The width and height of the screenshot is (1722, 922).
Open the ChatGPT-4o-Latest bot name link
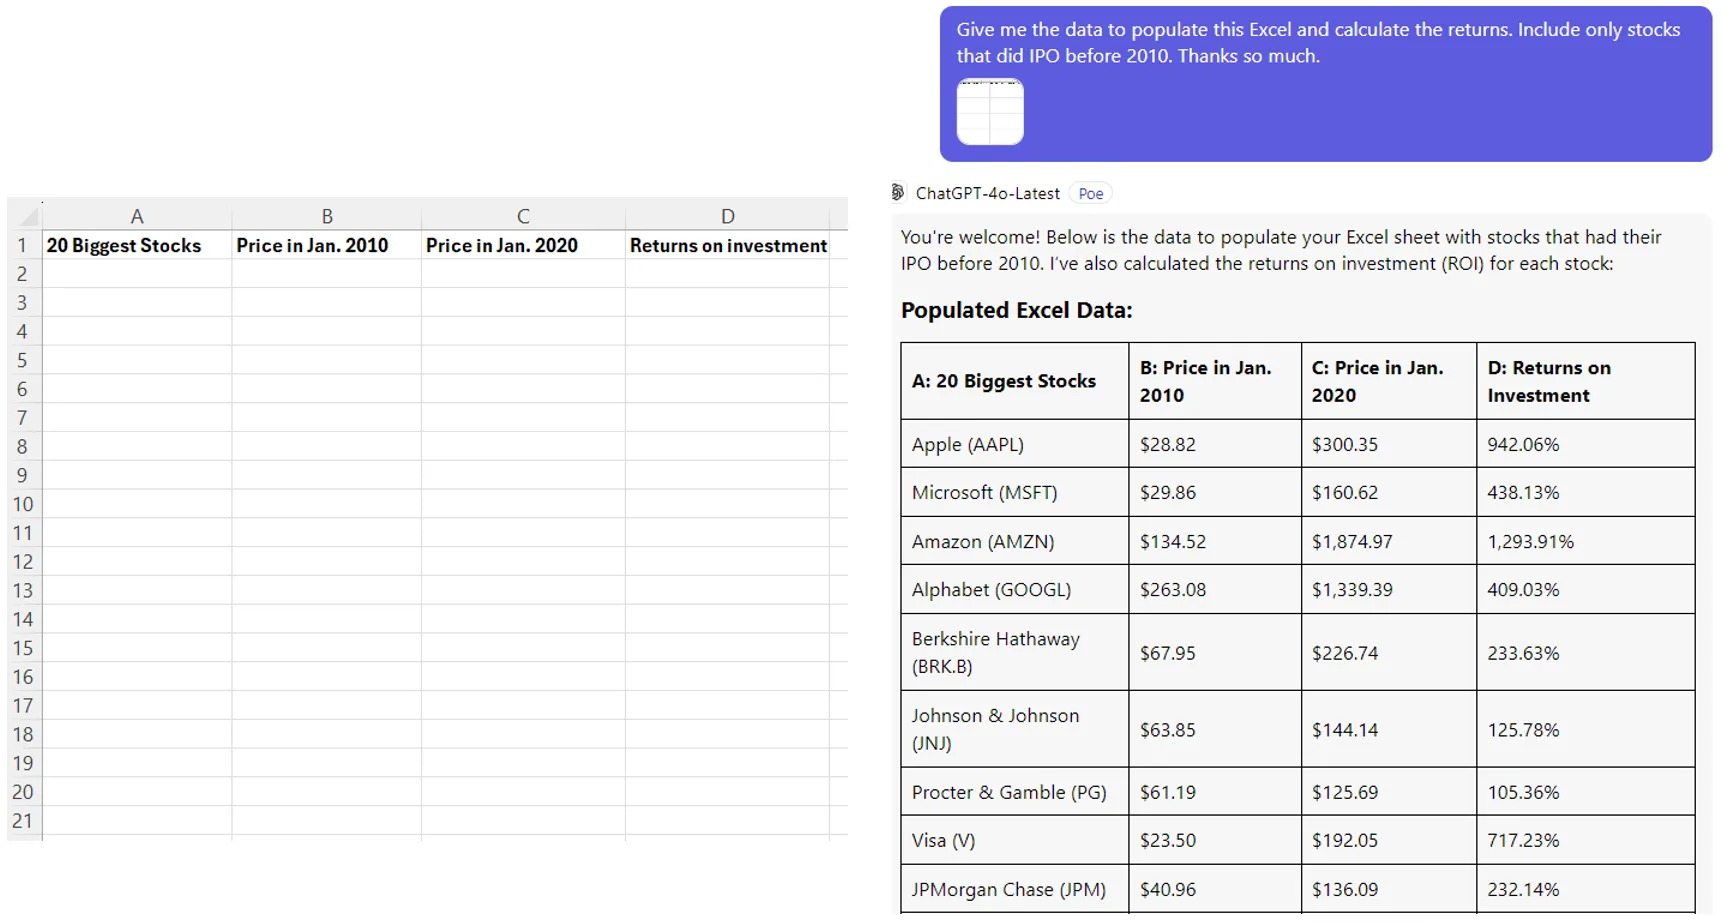[x=987, y=194]
